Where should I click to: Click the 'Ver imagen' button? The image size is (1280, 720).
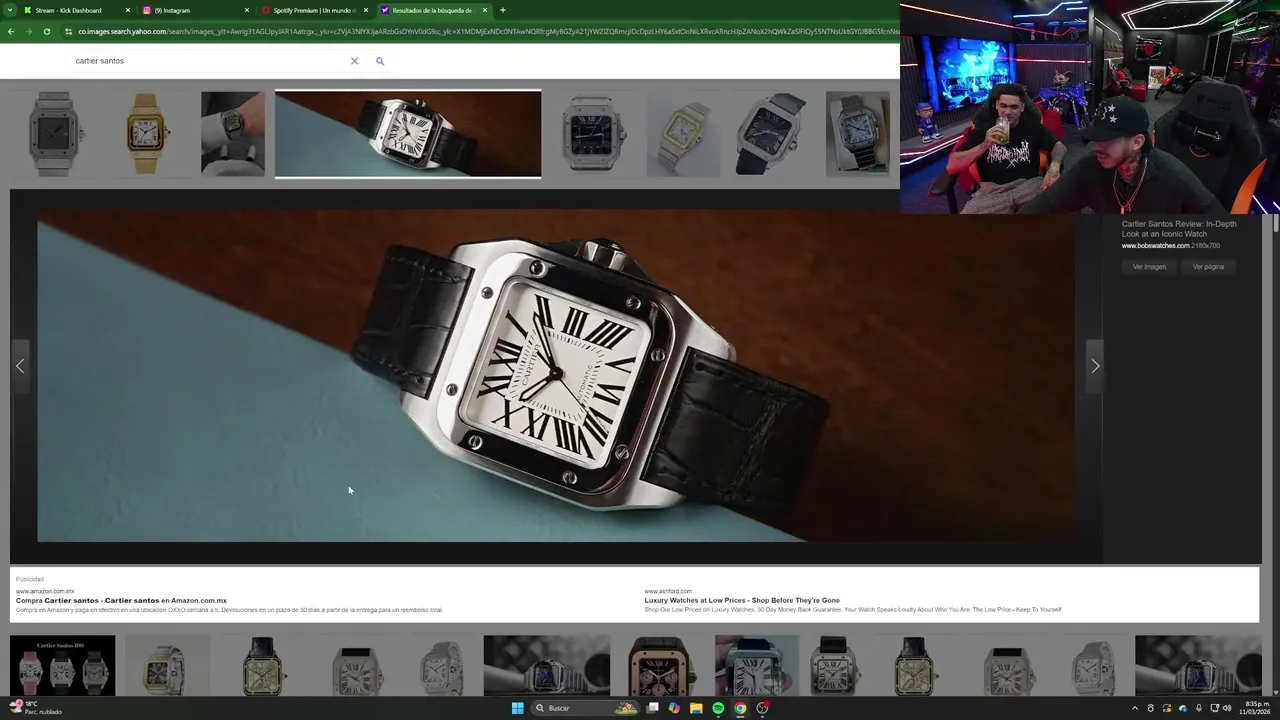click(x=1149, y=267)
